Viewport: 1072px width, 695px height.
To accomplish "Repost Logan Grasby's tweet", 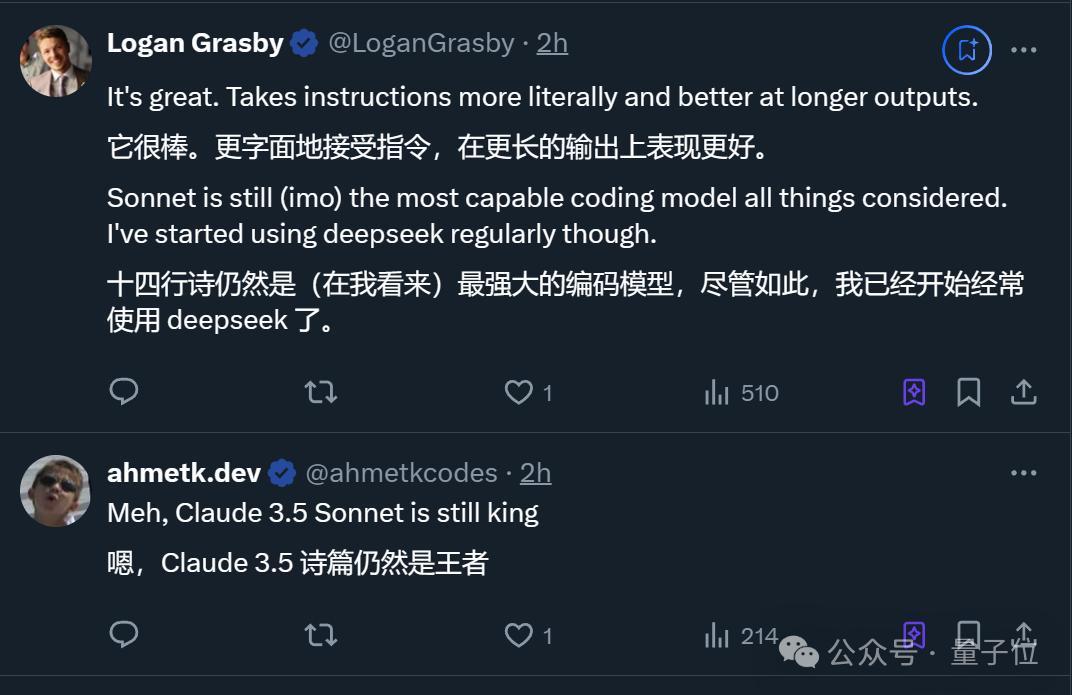I will pos(320,392).
